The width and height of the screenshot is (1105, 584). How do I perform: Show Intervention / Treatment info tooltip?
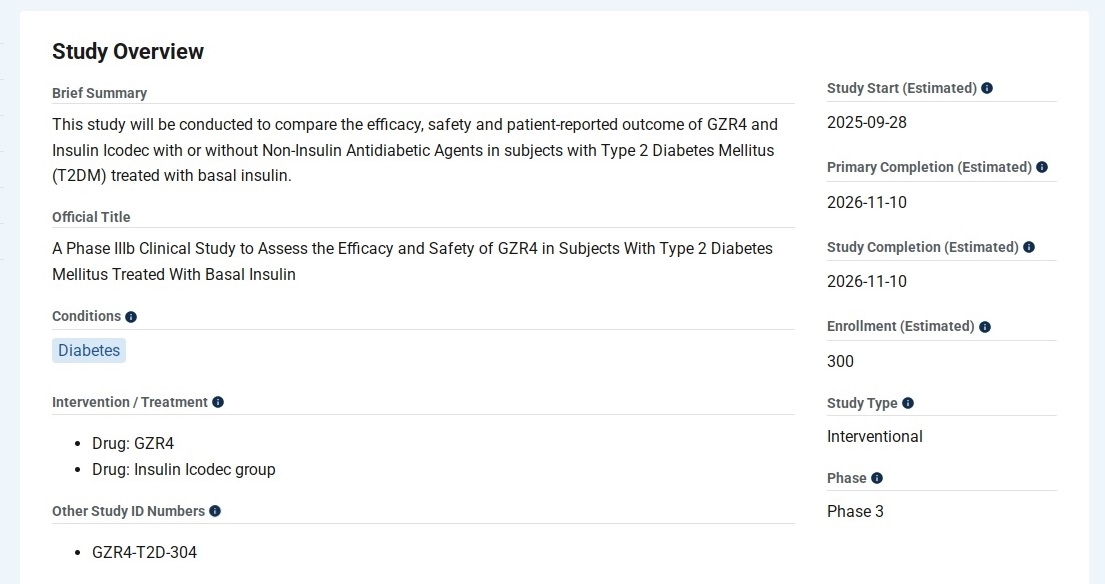click(218, 402)
